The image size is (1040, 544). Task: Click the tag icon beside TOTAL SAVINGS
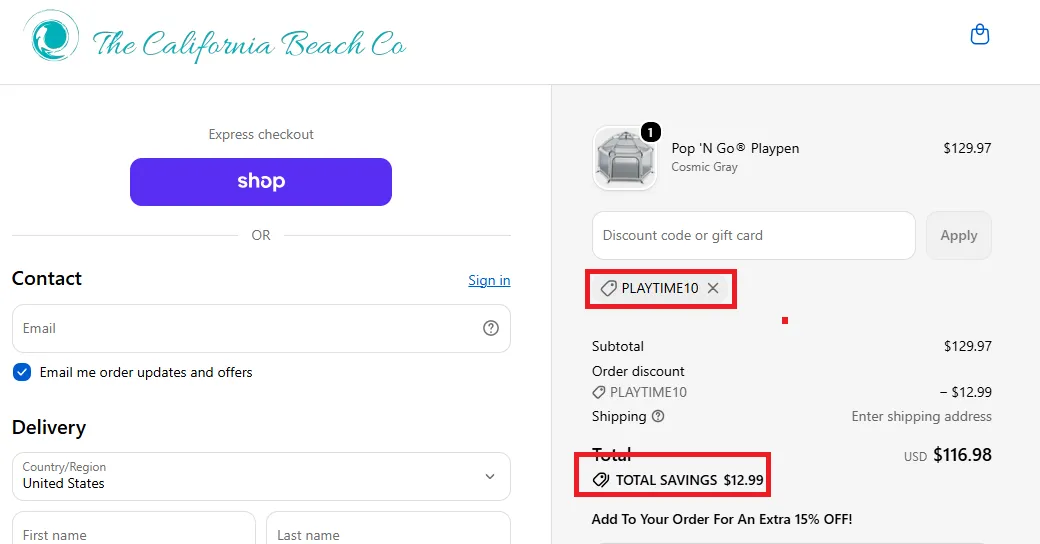601,480
